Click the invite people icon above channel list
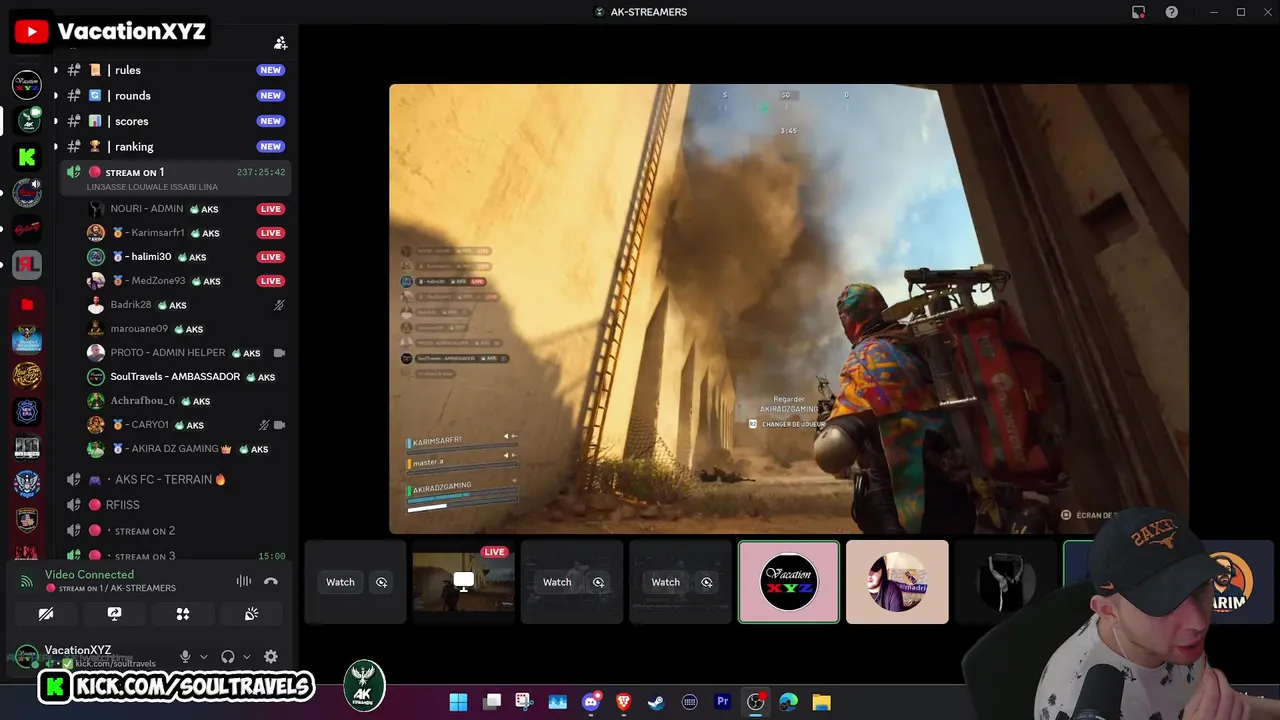The image size is (1280, 720). pyautogui.click(x=281, y=43)
